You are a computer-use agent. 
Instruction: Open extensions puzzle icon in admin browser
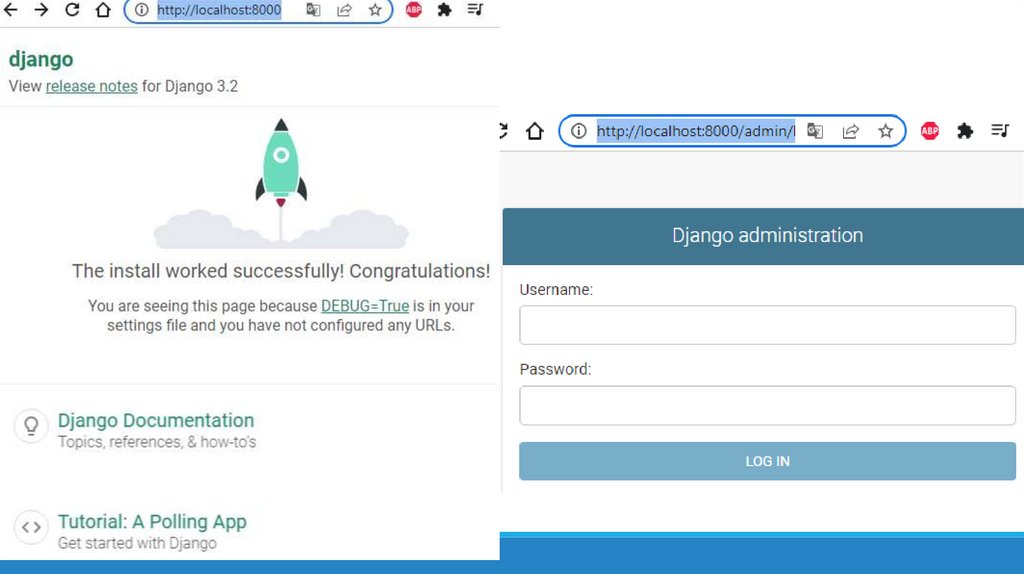point(965,131)
